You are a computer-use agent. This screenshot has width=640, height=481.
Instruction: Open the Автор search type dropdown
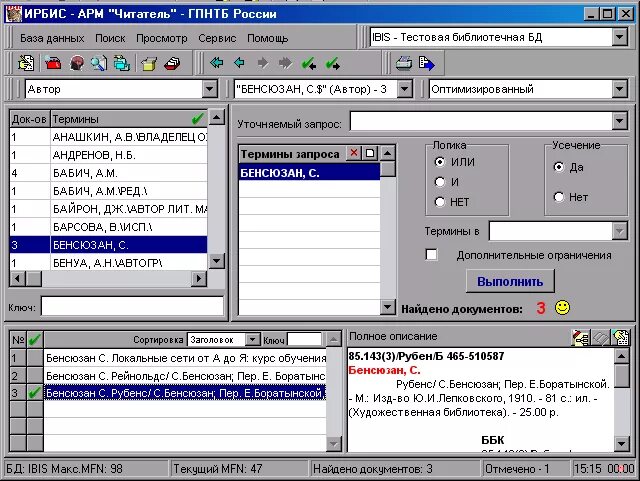point(209,89)
